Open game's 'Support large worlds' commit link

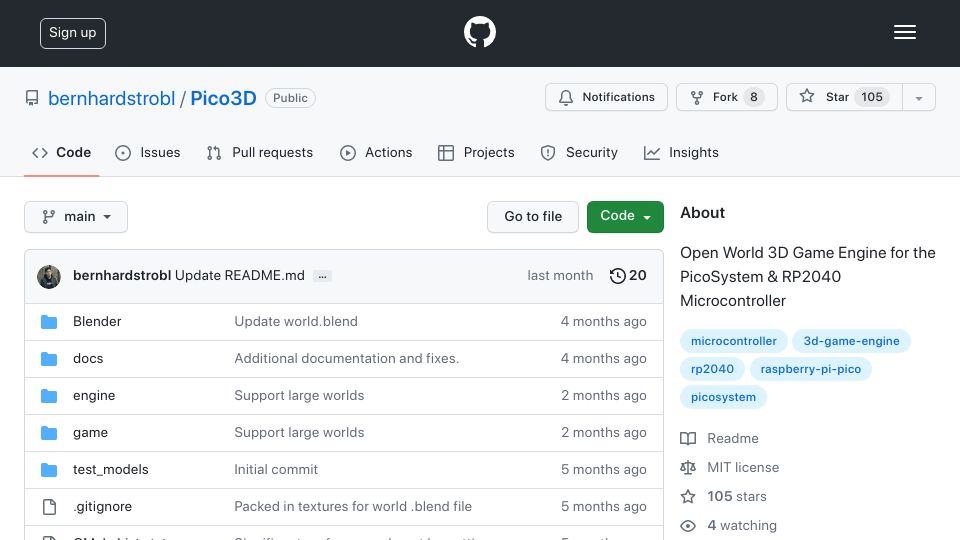click(x=299, y=432)
